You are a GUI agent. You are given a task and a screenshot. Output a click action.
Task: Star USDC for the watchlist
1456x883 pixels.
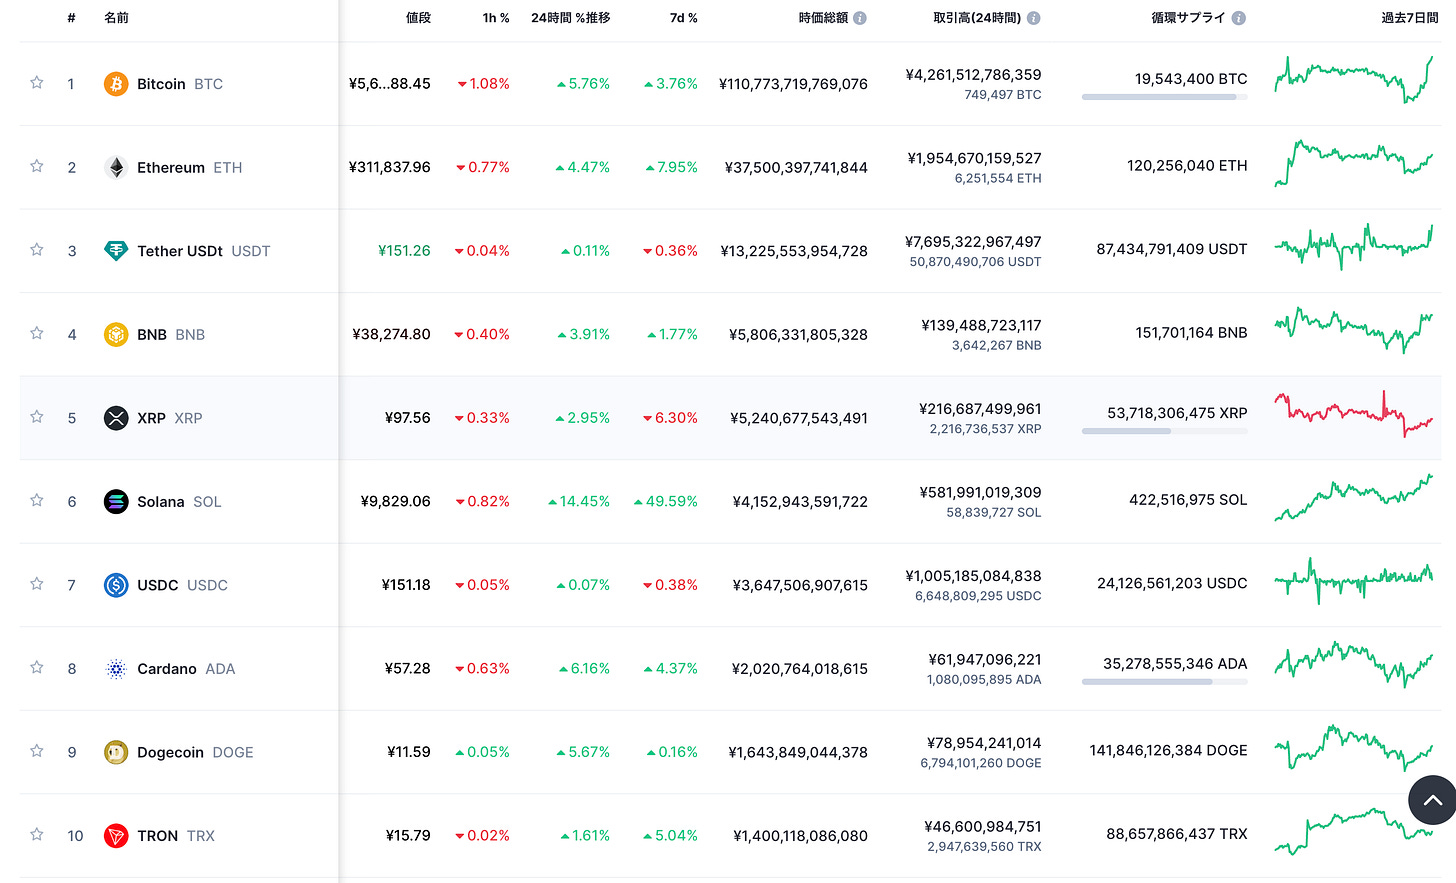tap(37, 584)
